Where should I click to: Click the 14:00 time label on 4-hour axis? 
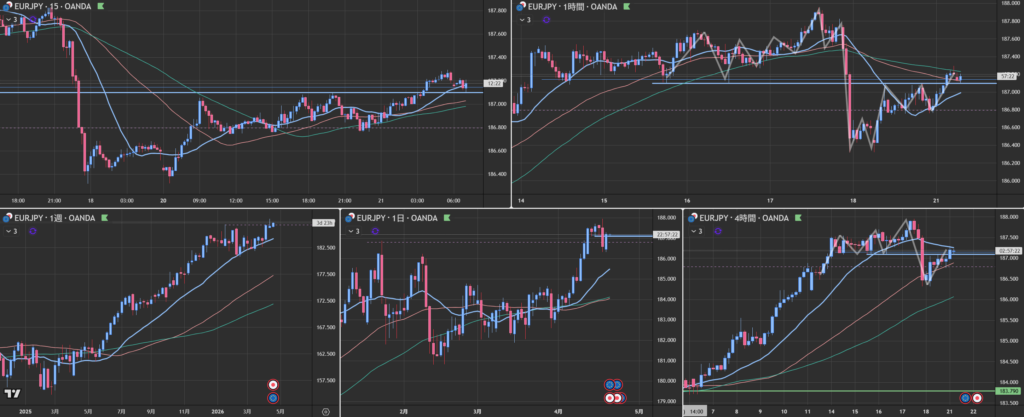click(x=695, y=411)
